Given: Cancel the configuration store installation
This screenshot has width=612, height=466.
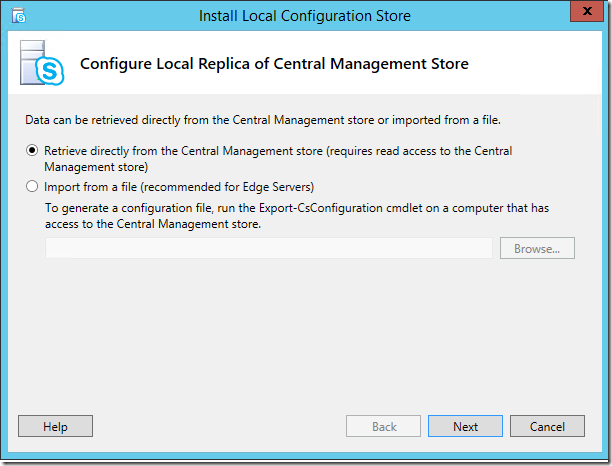Looking at the screenshot, I should [x=547, y=427].
